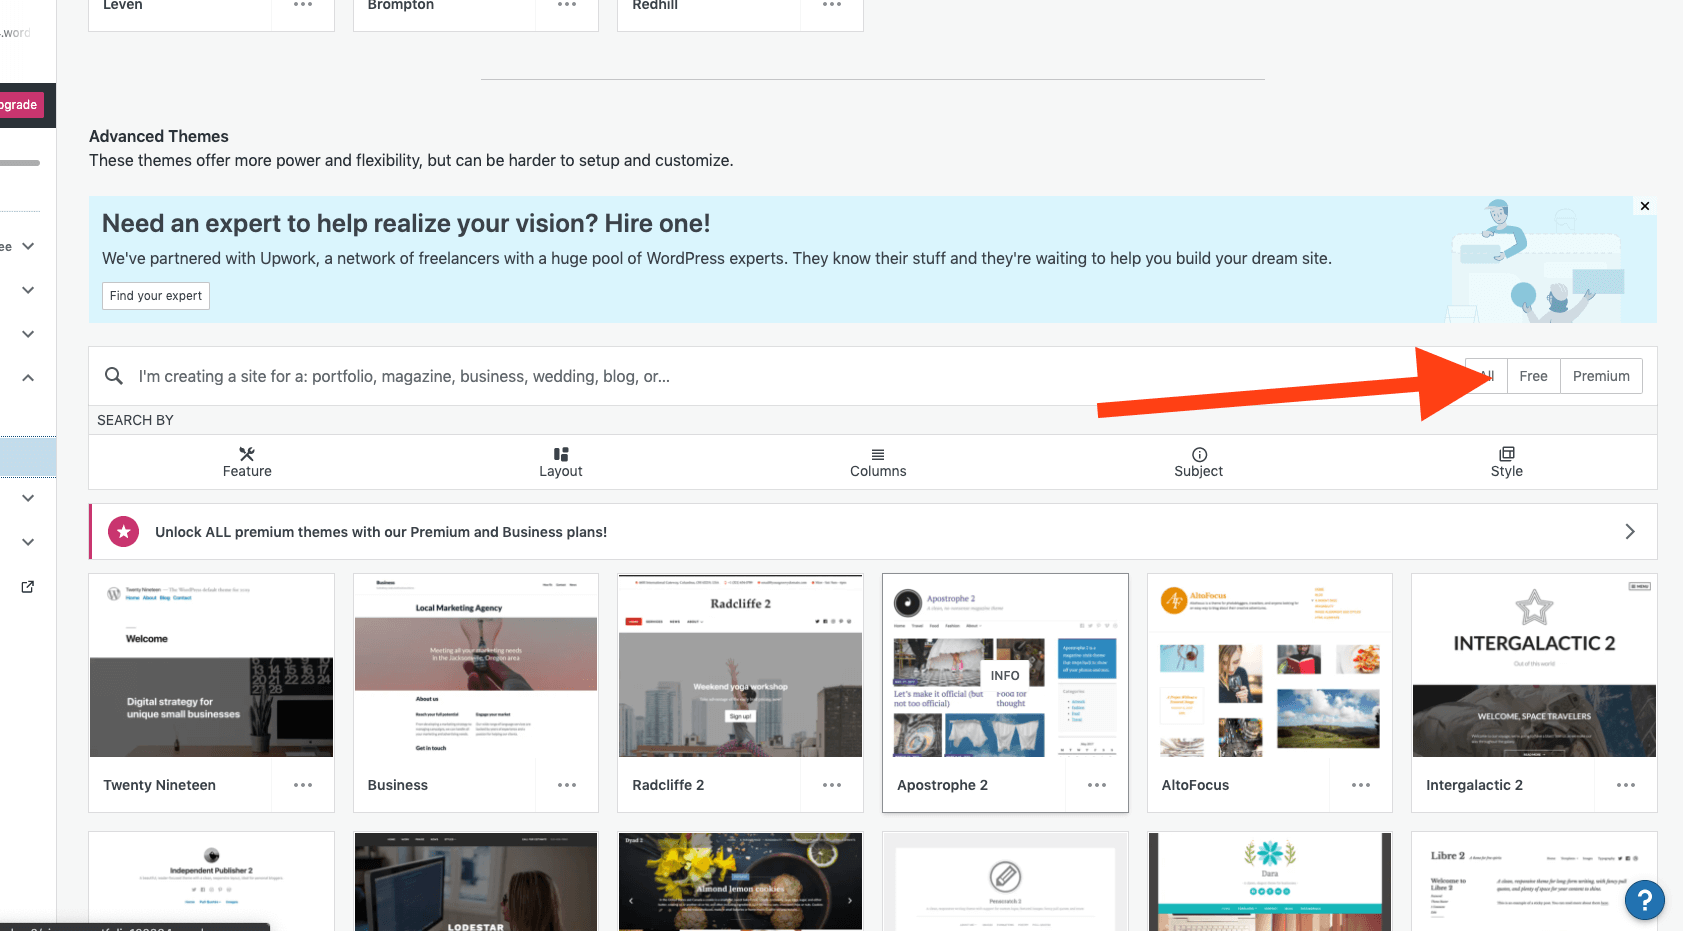Open Business theme options ellipsis
Screen dimensions: 1683x931
[567, 785]
